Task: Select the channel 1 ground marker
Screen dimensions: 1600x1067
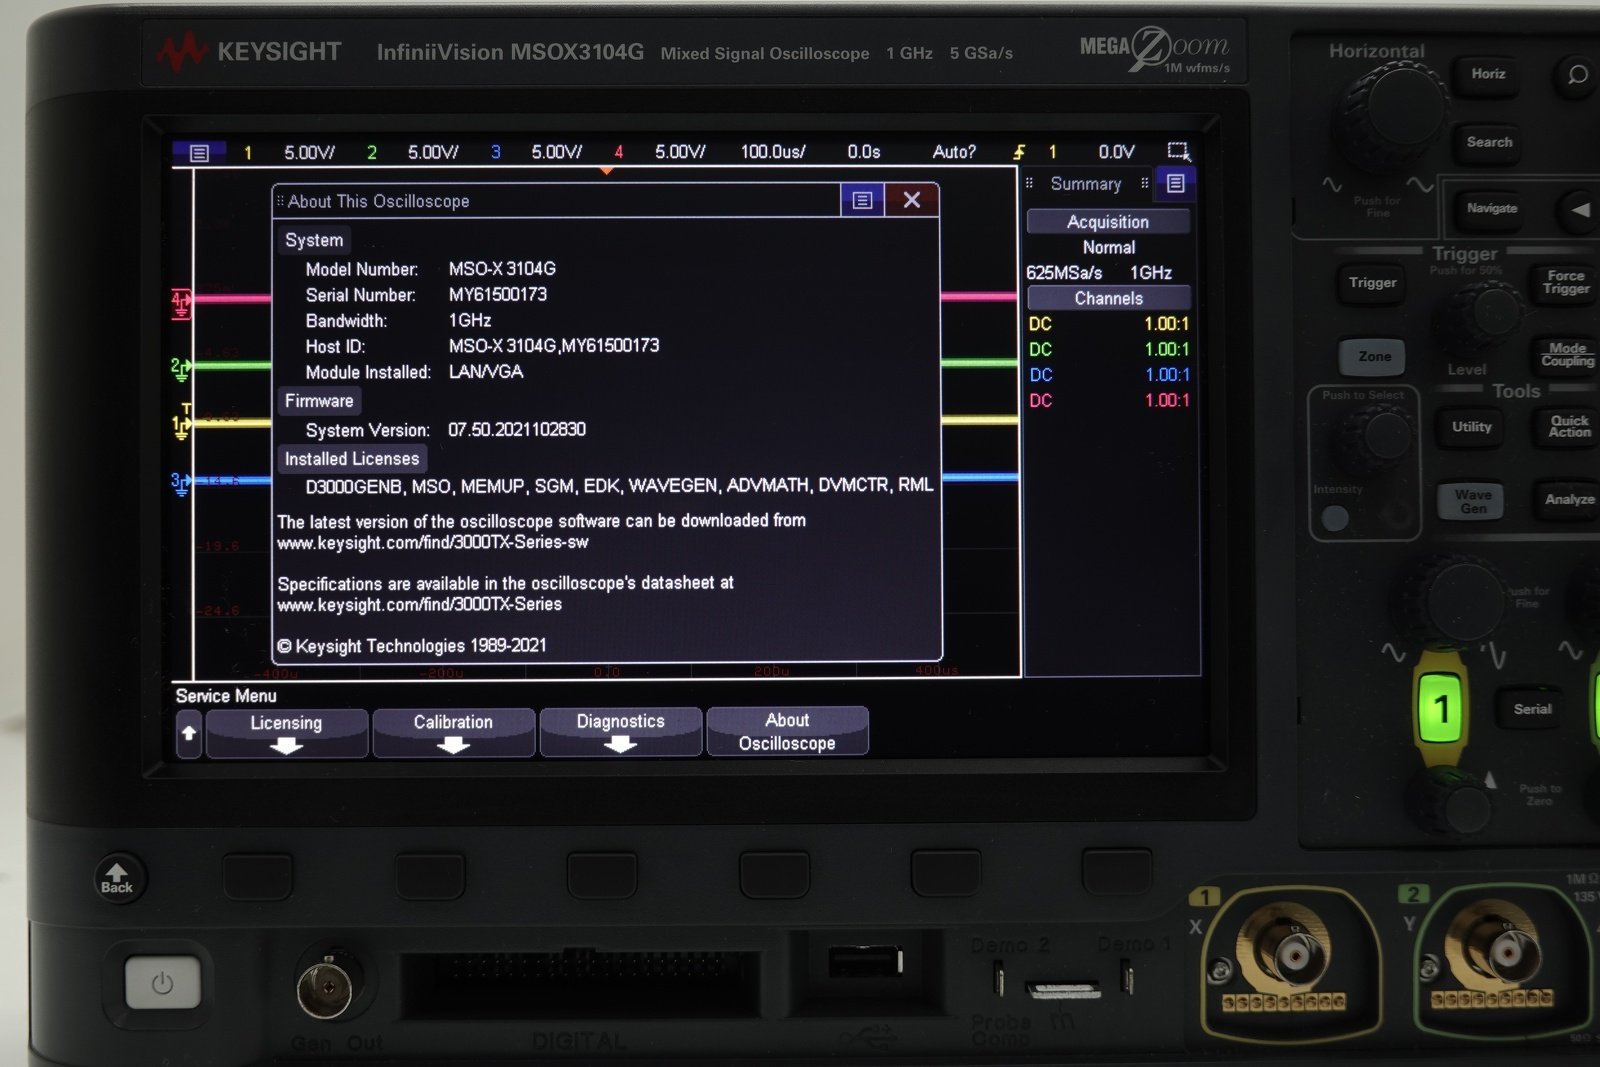Action: [x=180, y=424]
